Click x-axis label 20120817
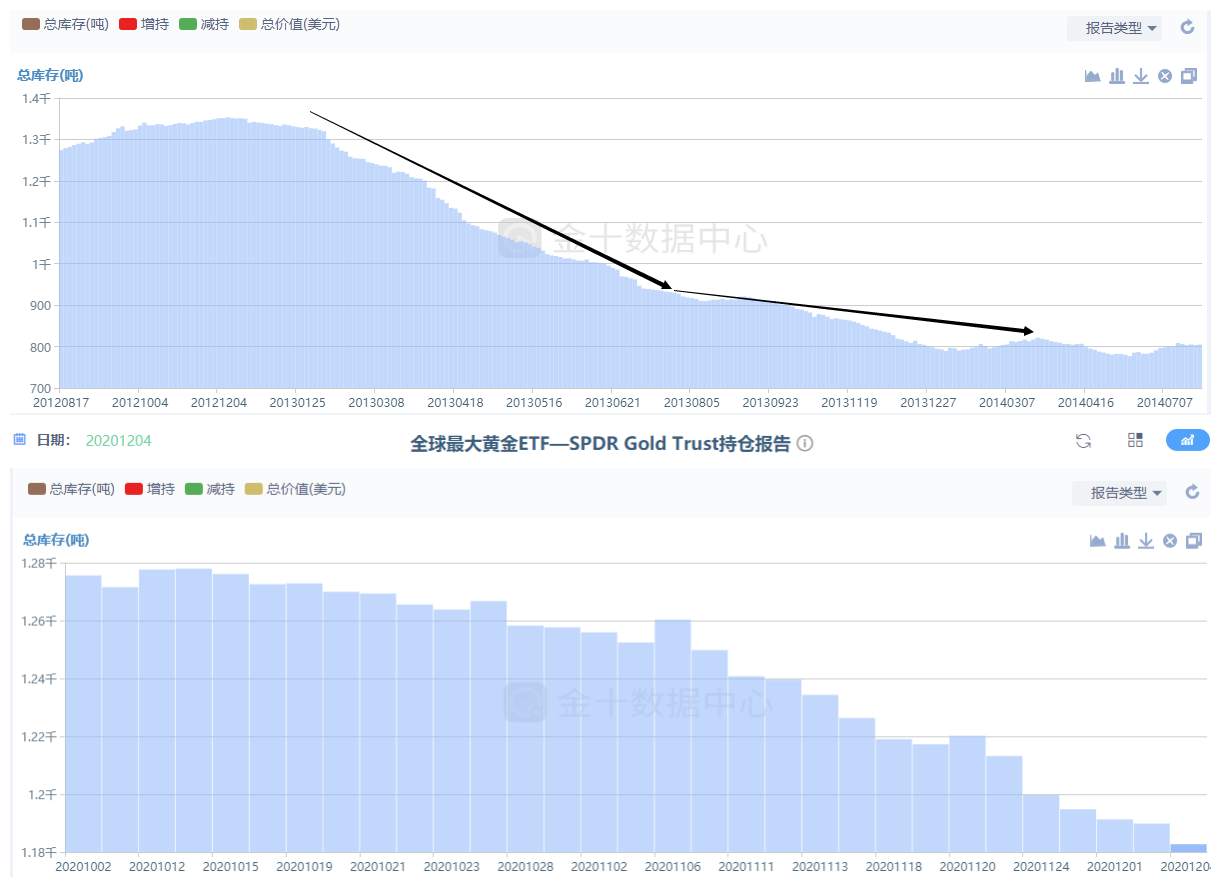 pos(59,402)
